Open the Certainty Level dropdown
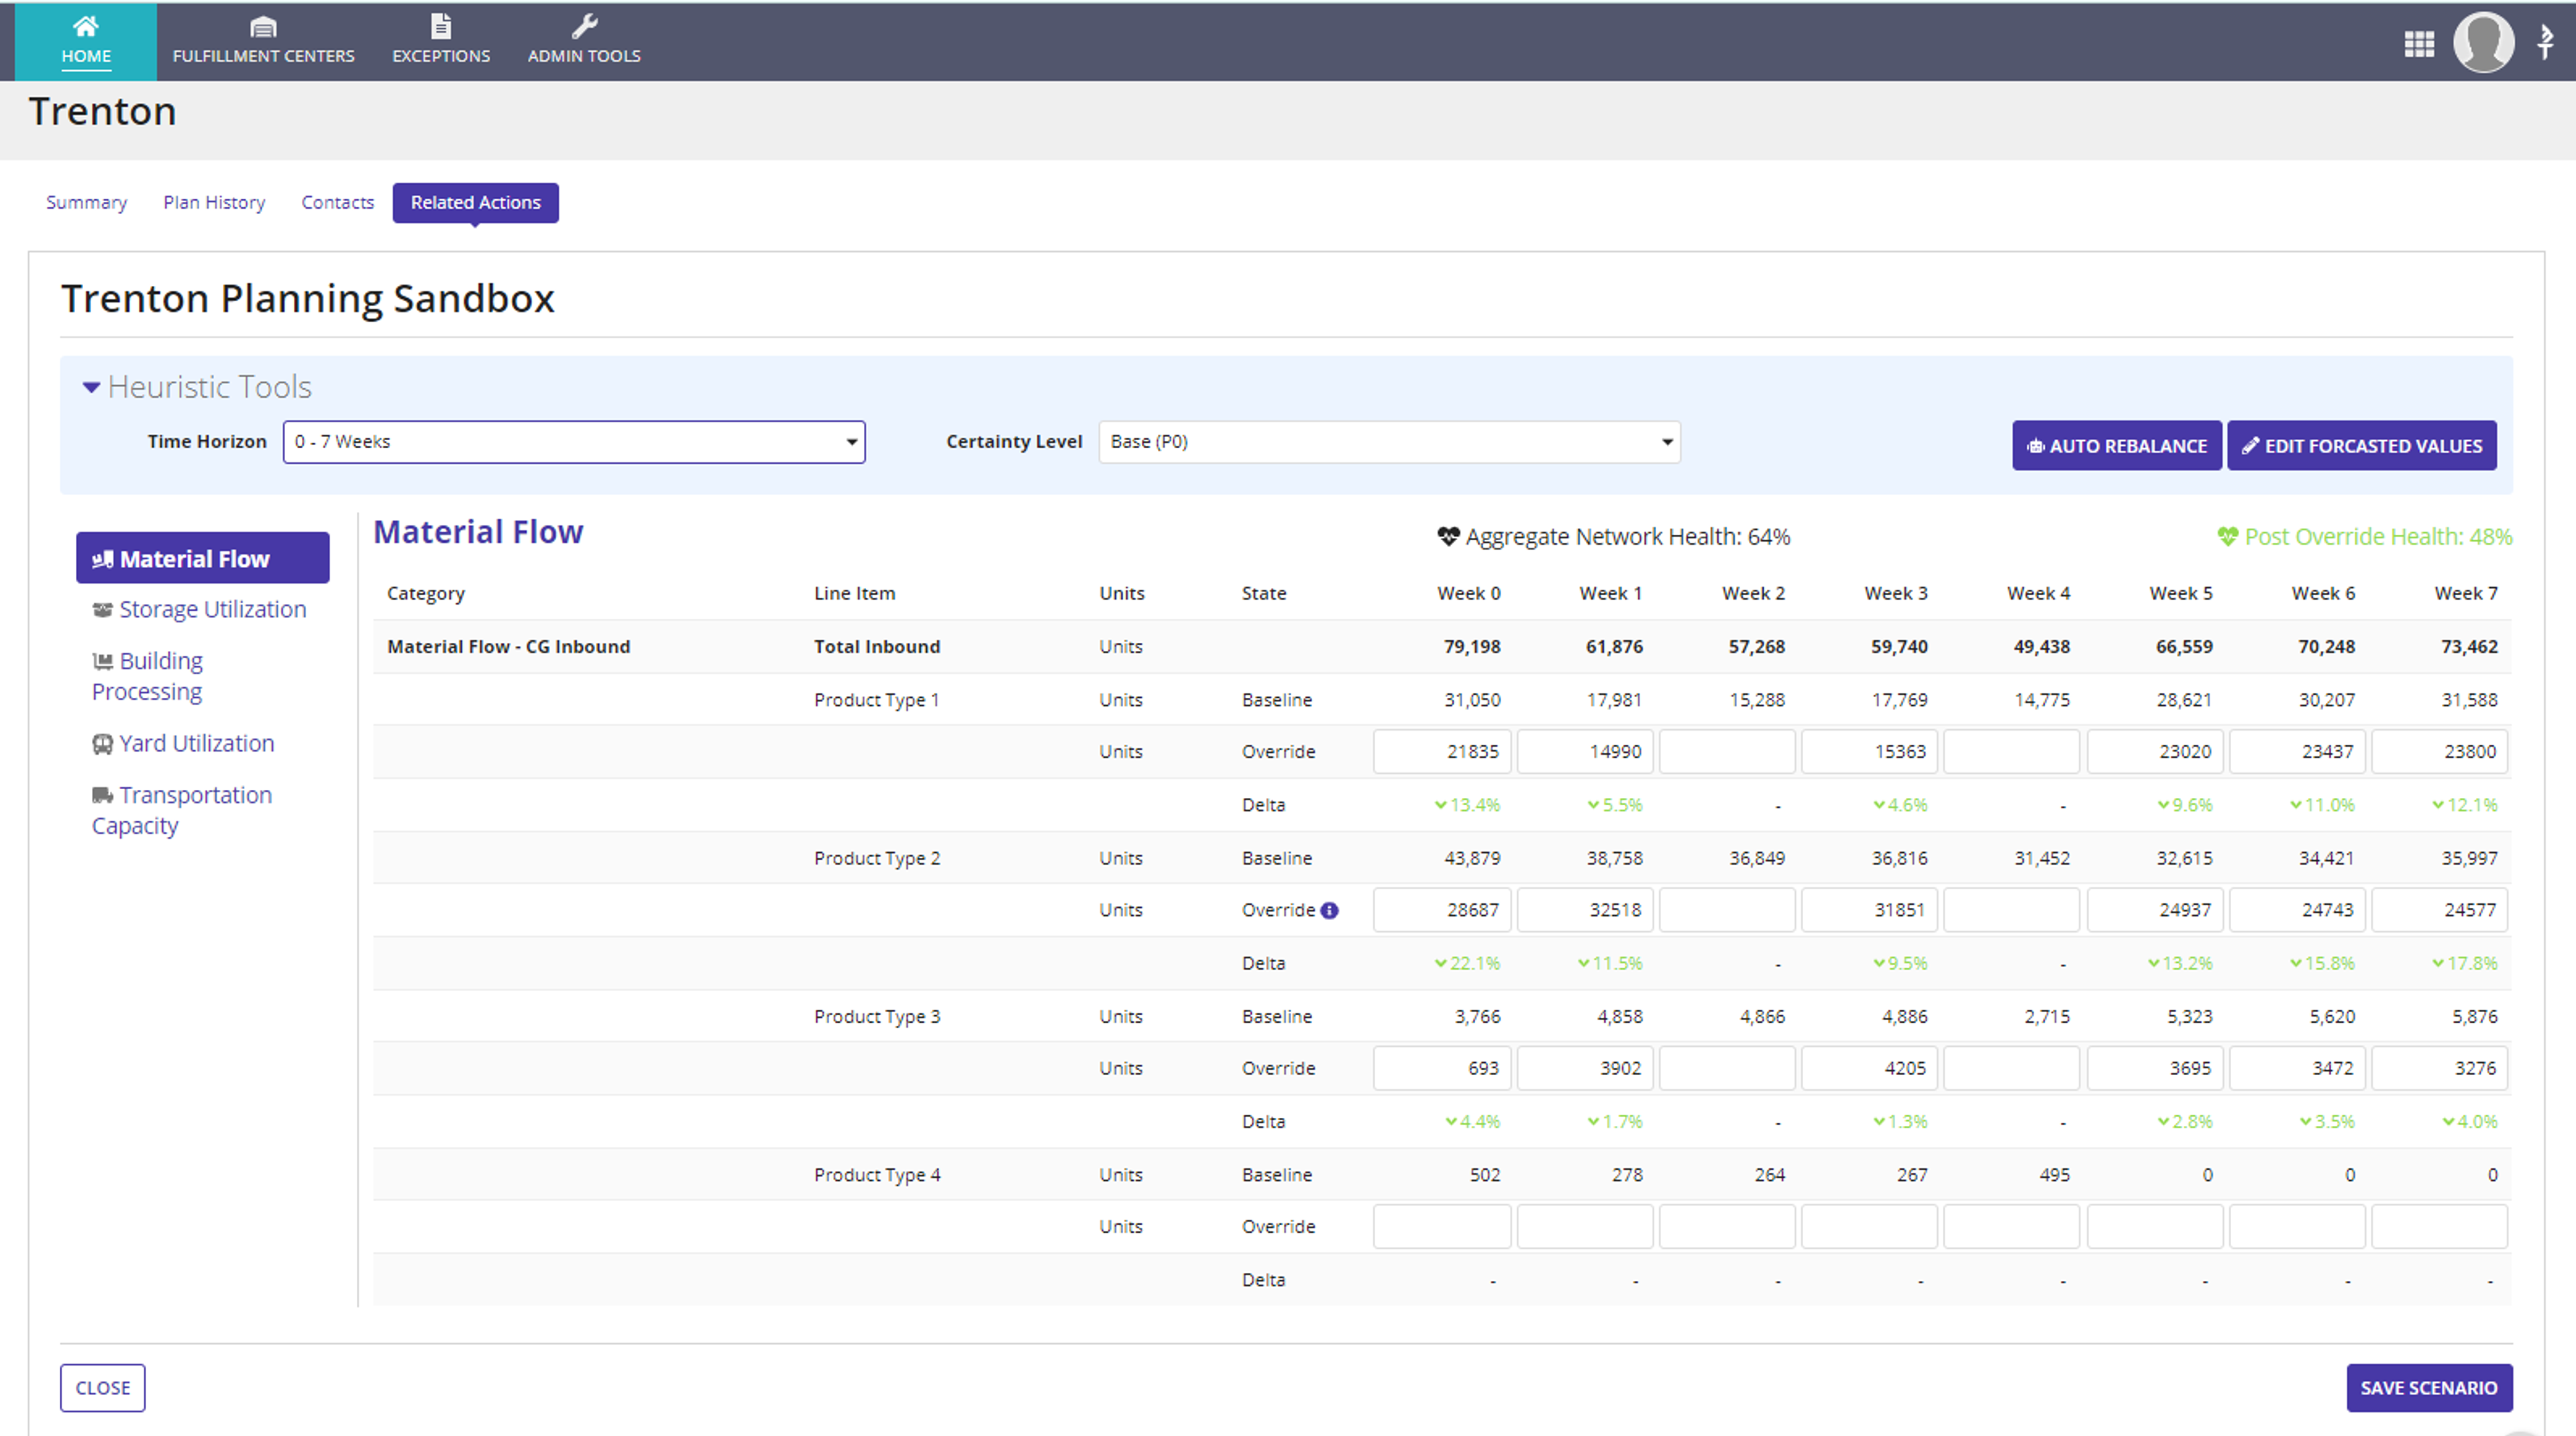 (x=1389, y=442)
